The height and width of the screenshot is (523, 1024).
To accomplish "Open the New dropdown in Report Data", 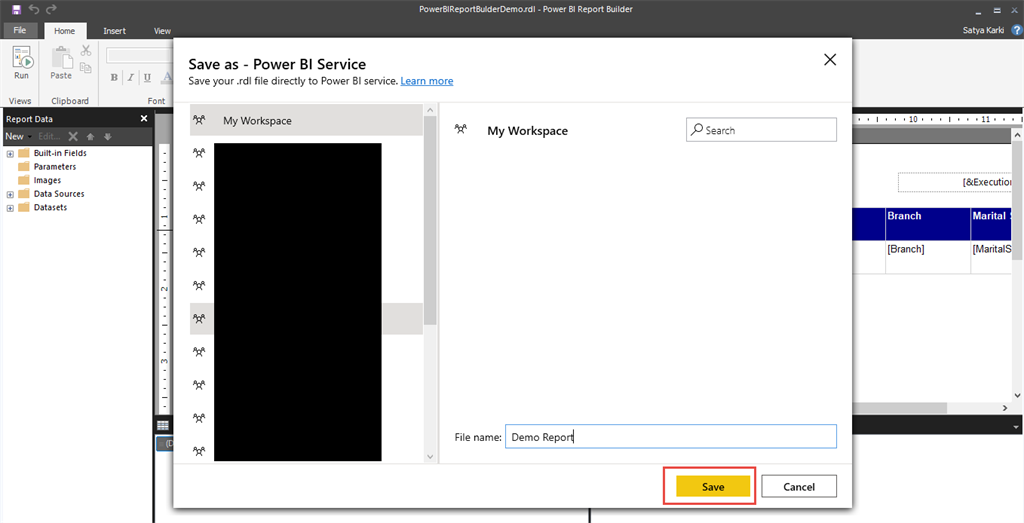I will pyautogui.click(x=19, y=136).
